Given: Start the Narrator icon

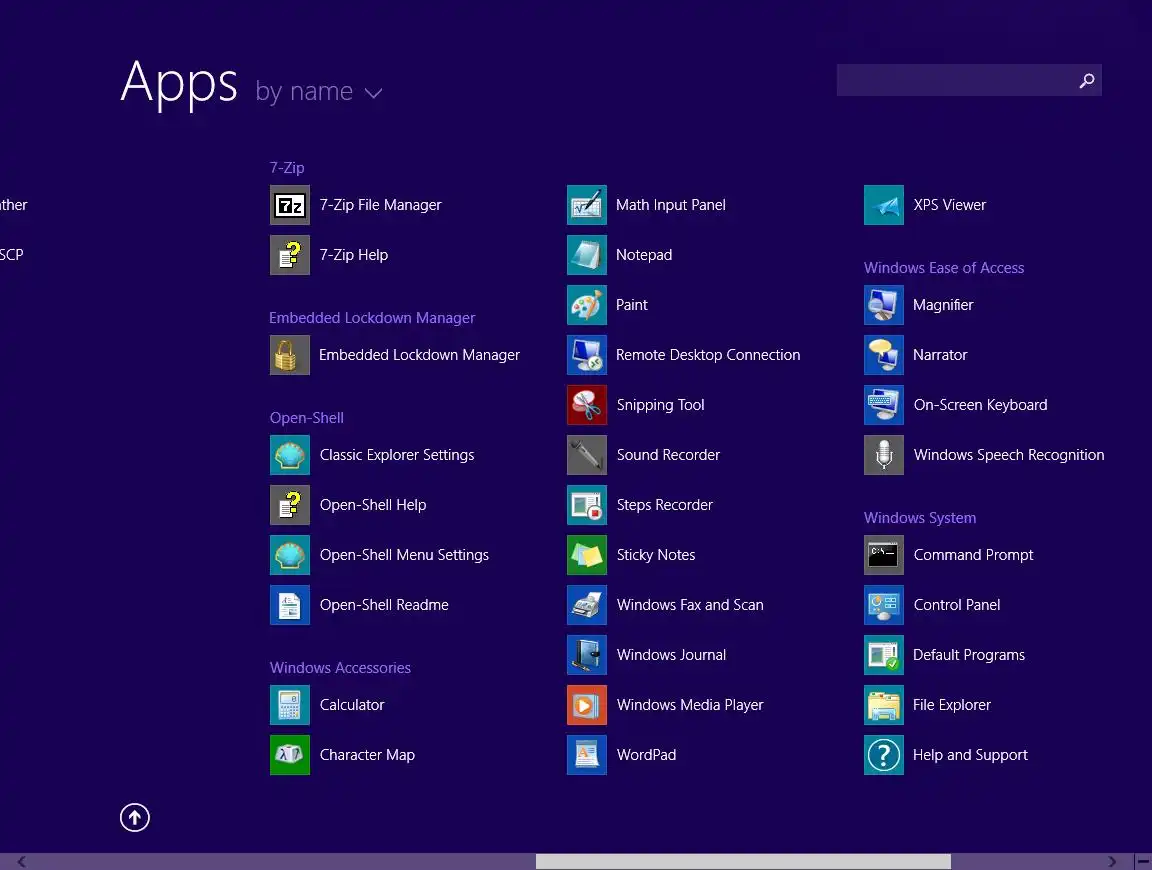Looking at the screenshot, I should click(884, 355).
